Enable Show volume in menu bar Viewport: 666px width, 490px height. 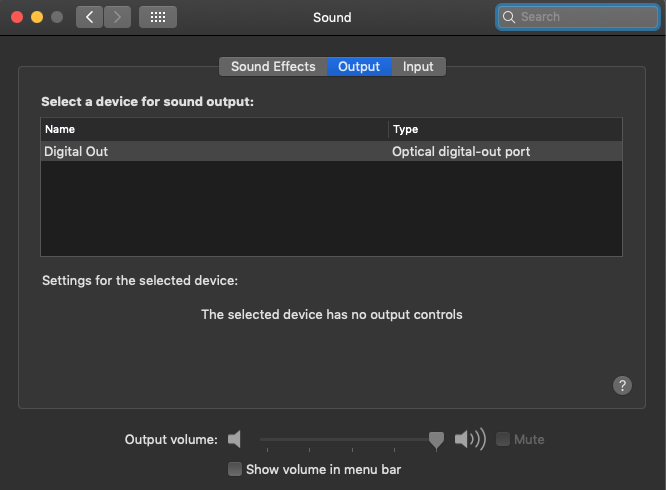click(235, 469)
